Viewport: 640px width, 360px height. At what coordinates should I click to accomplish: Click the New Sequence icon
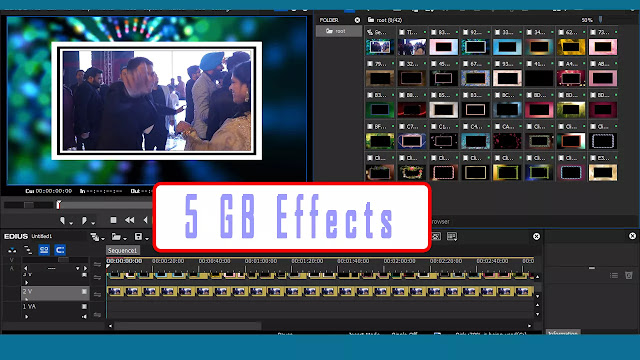click(x=95, y=237)
